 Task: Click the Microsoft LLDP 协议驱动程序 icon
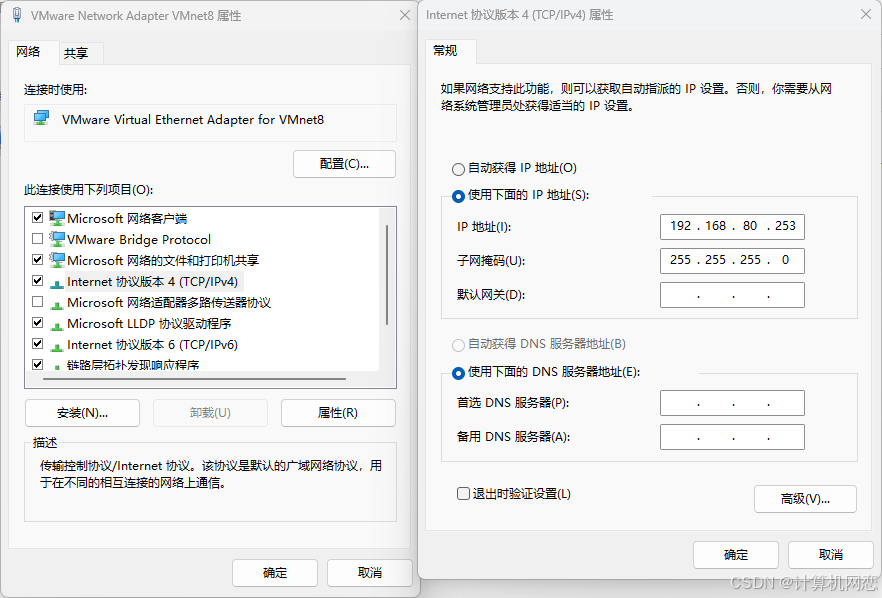[x=57, y=325]
